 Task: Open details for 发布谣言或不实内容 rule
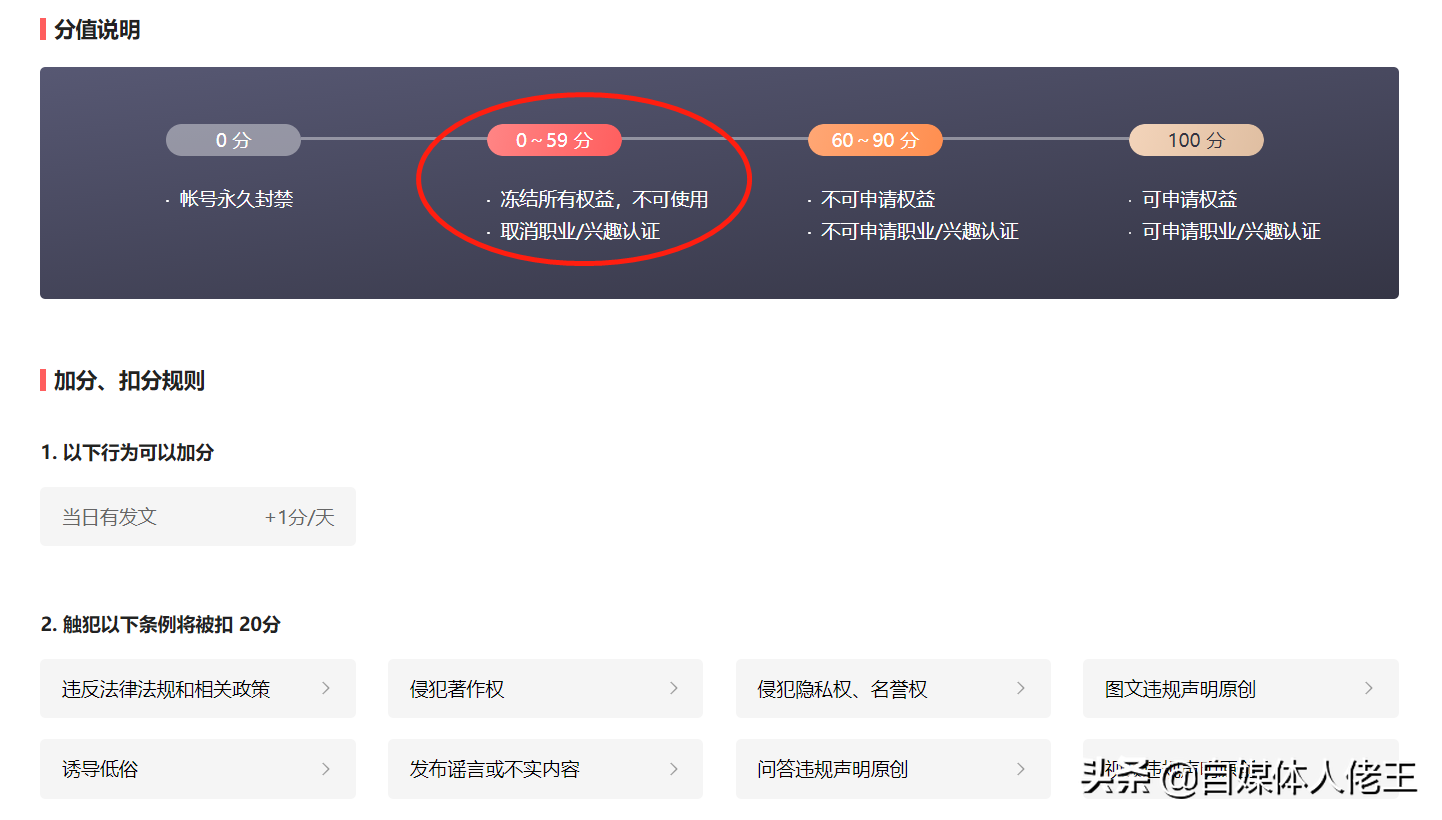point(545,769)
